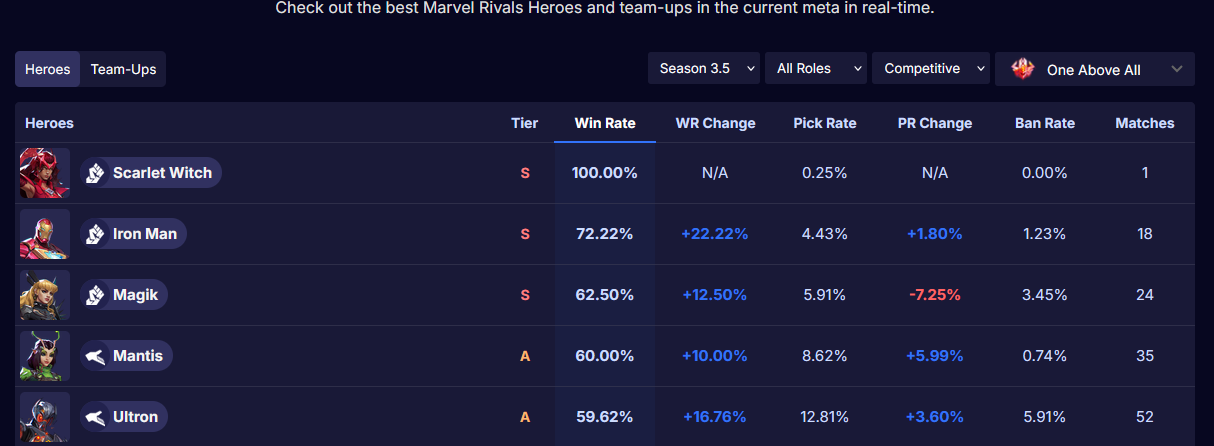Select the Heroes tab

coord(48,69)
